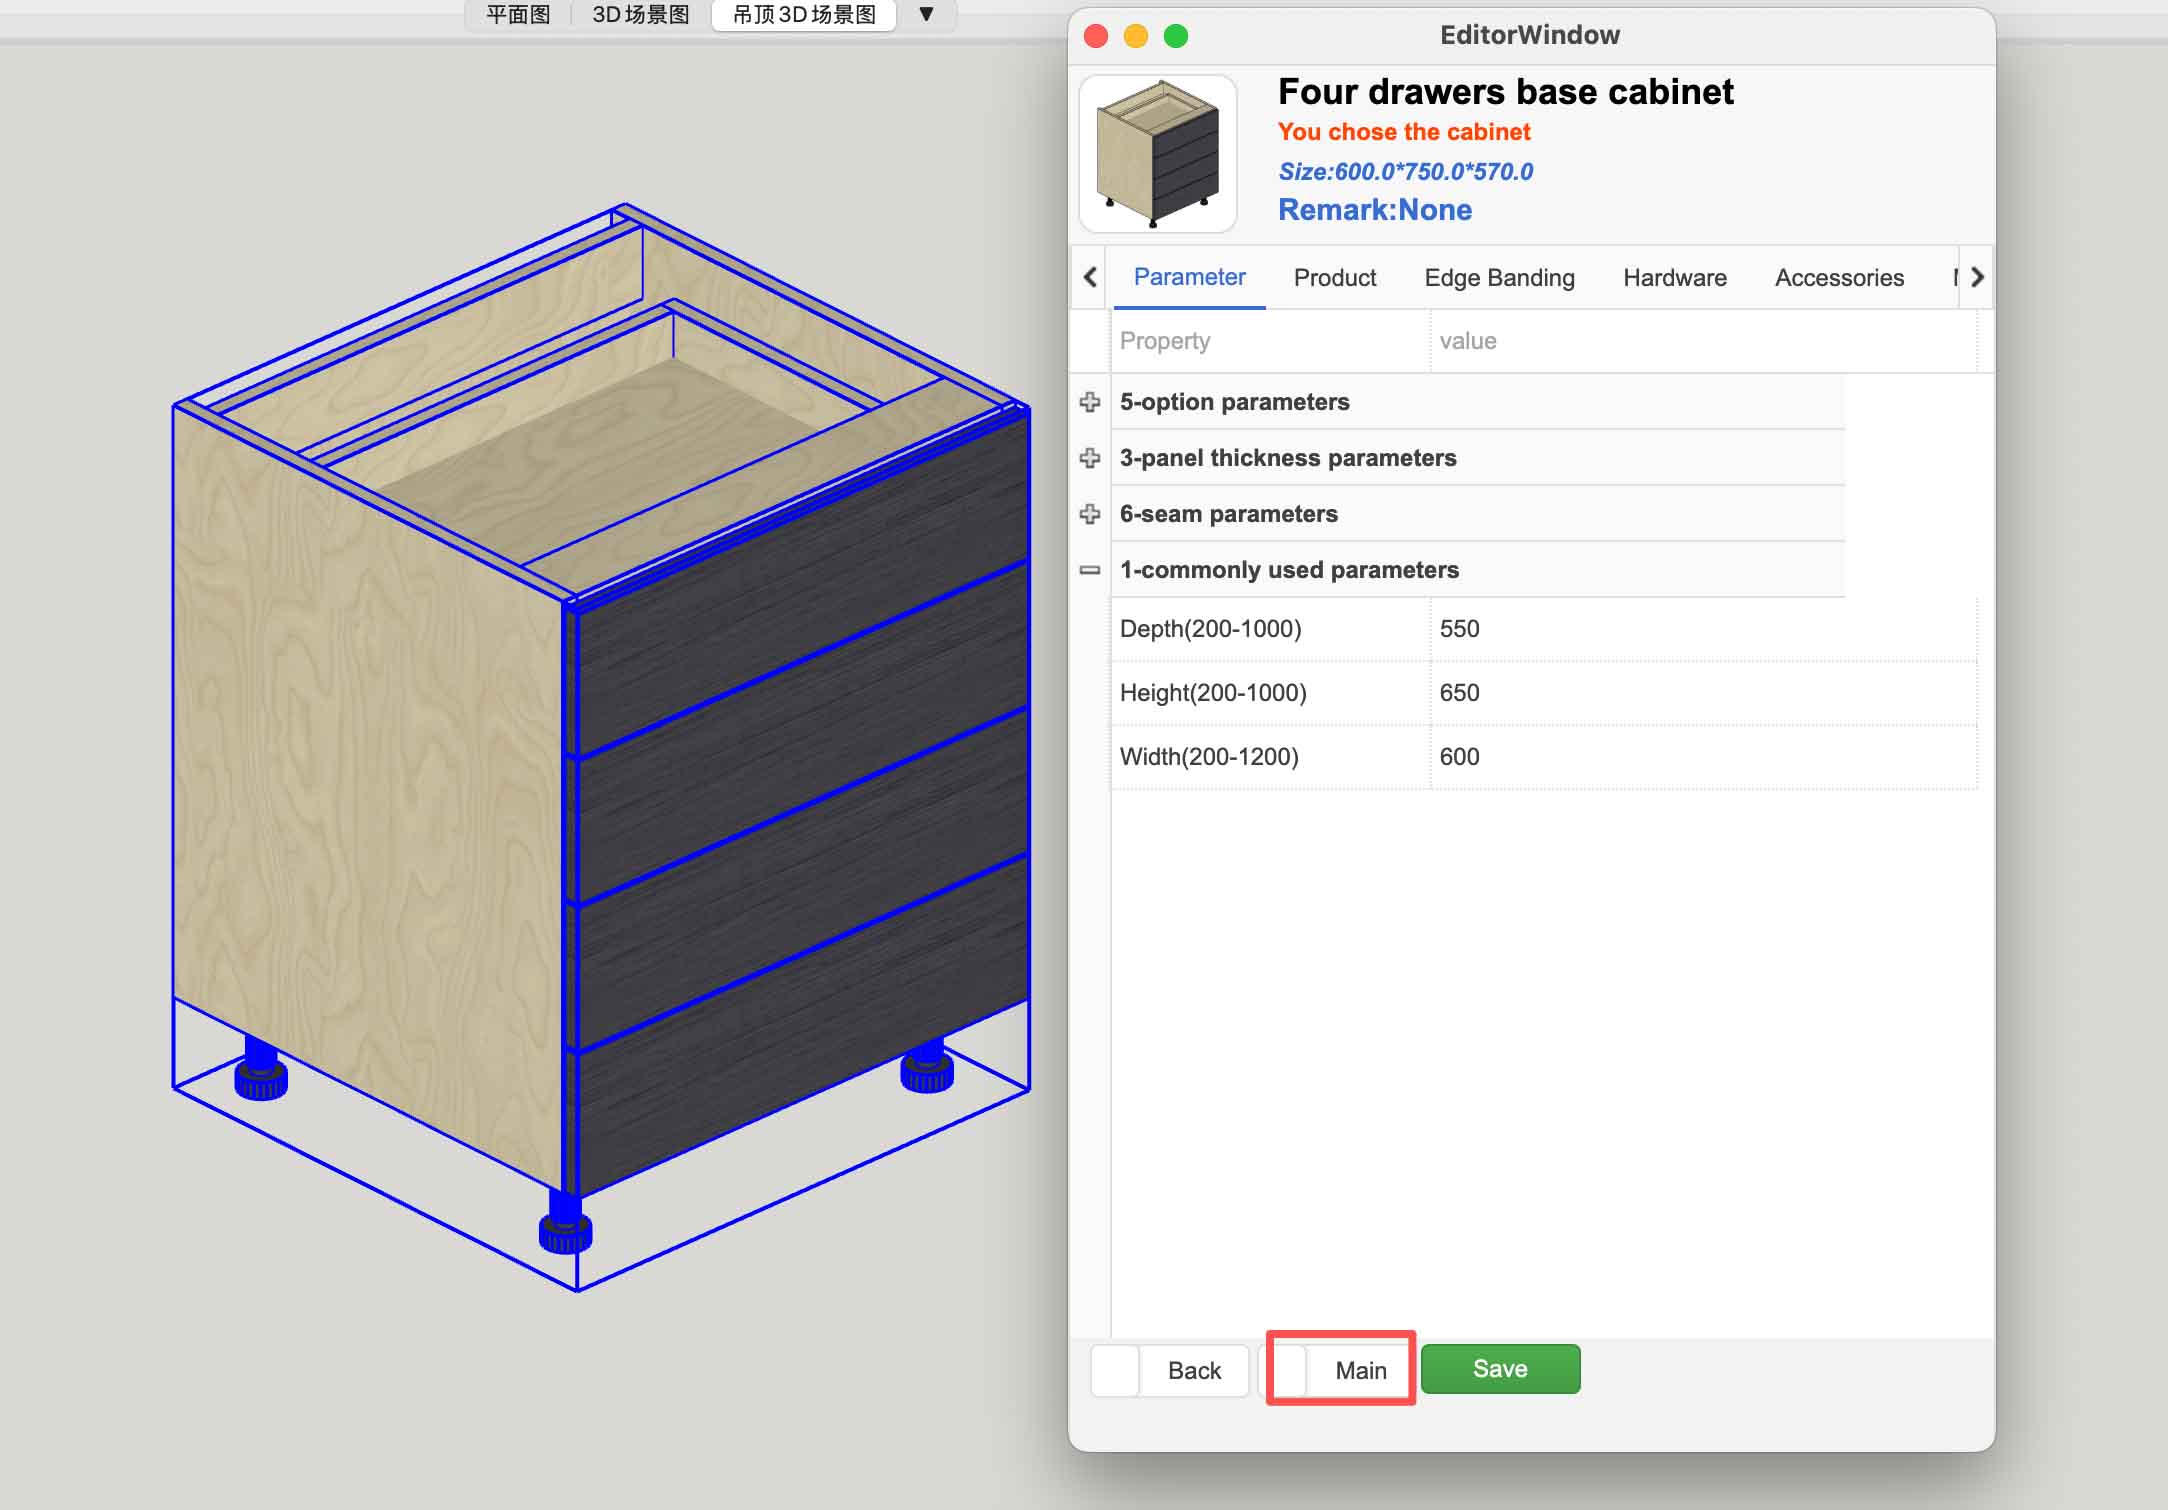Go to the Accessories tab

tap(1838, 278)
